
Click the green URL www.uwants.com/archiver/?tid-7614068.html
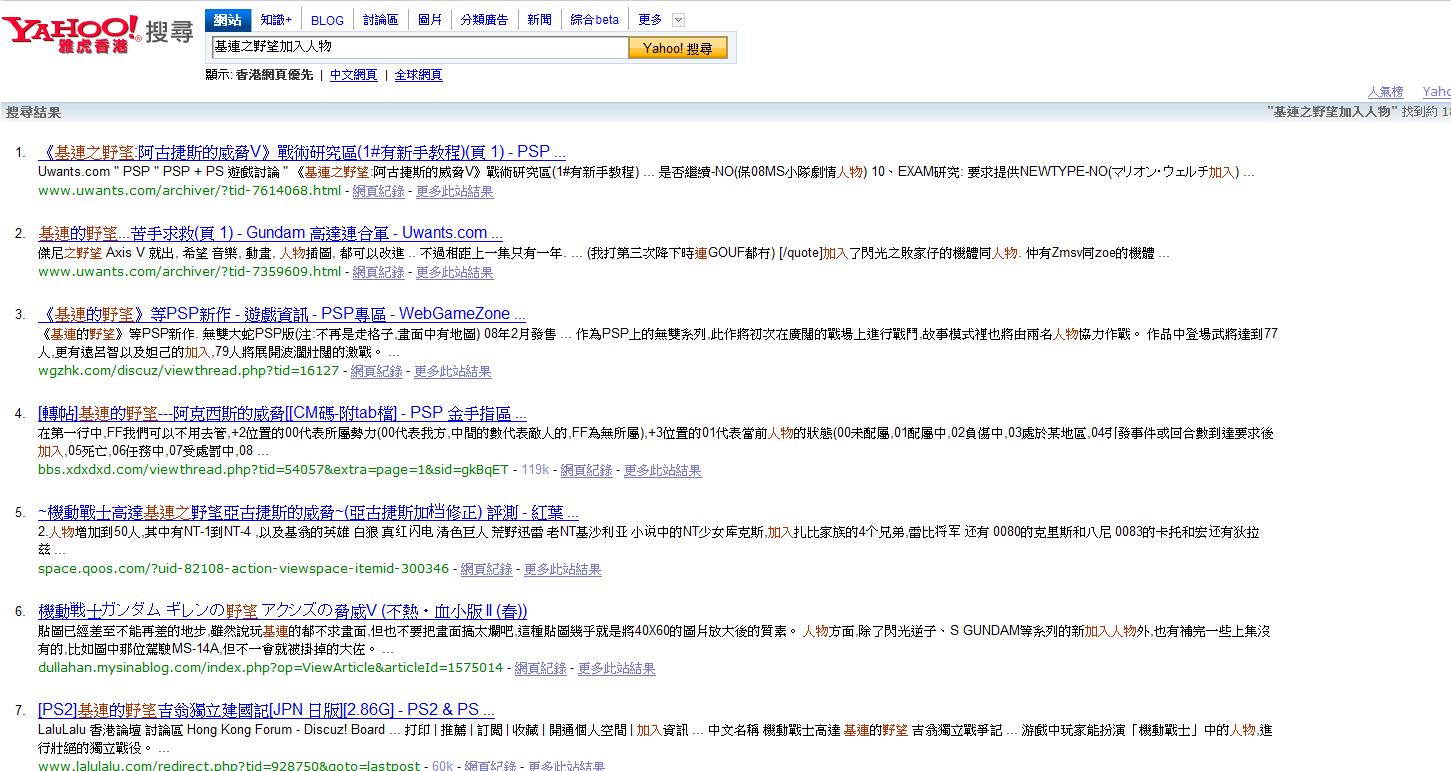[x=189, y=191]
